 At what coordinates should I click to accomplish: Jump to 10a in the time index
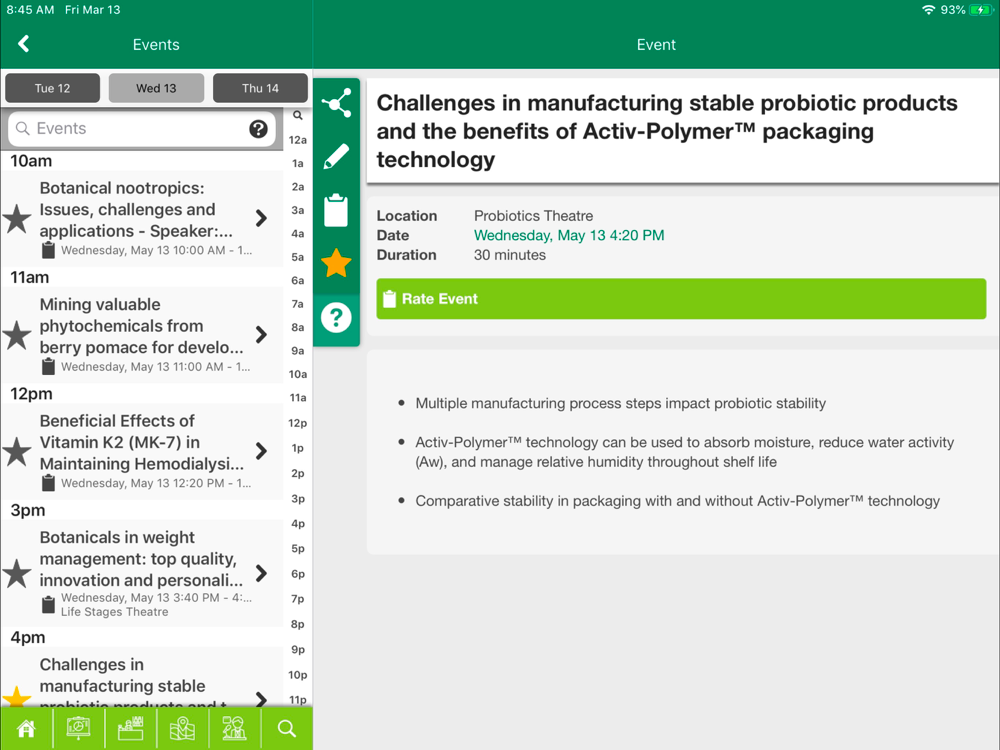298,374
